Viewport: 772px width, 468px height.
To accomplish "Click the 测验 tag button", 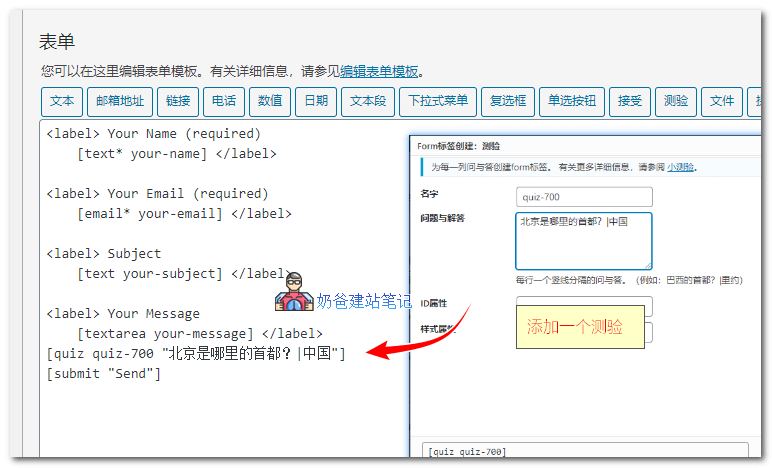I will [x=676, y=101].
